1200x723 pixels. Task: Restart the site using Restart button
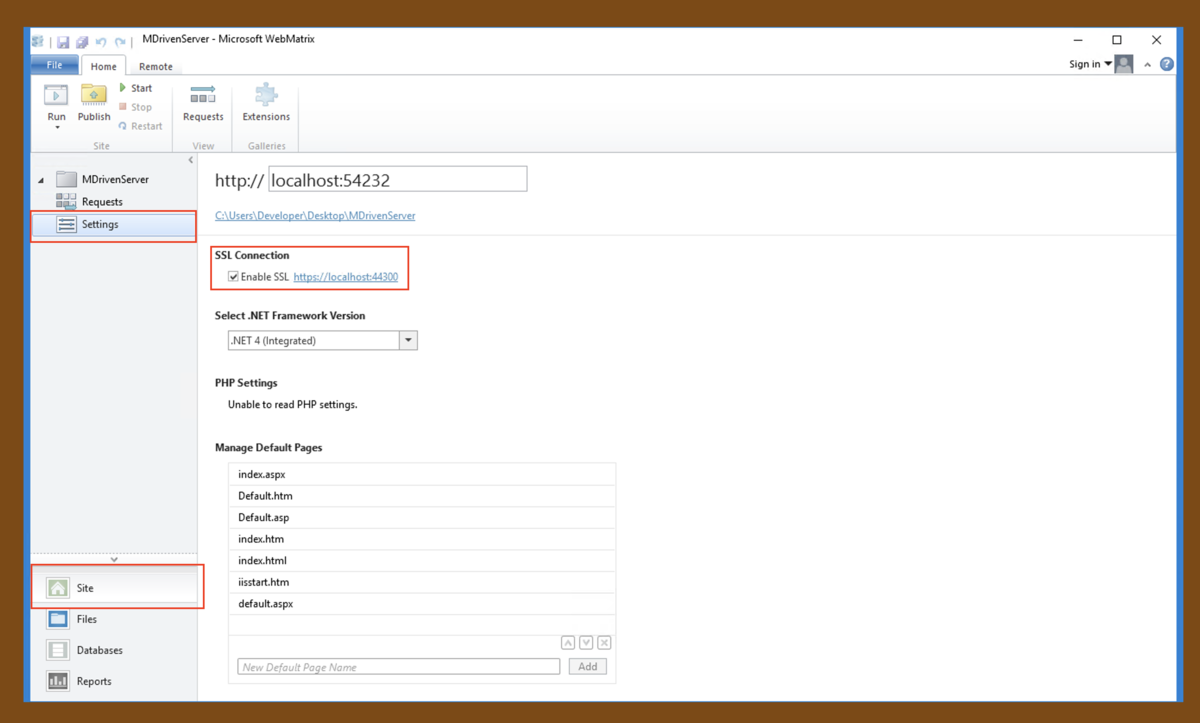point(140,126)
